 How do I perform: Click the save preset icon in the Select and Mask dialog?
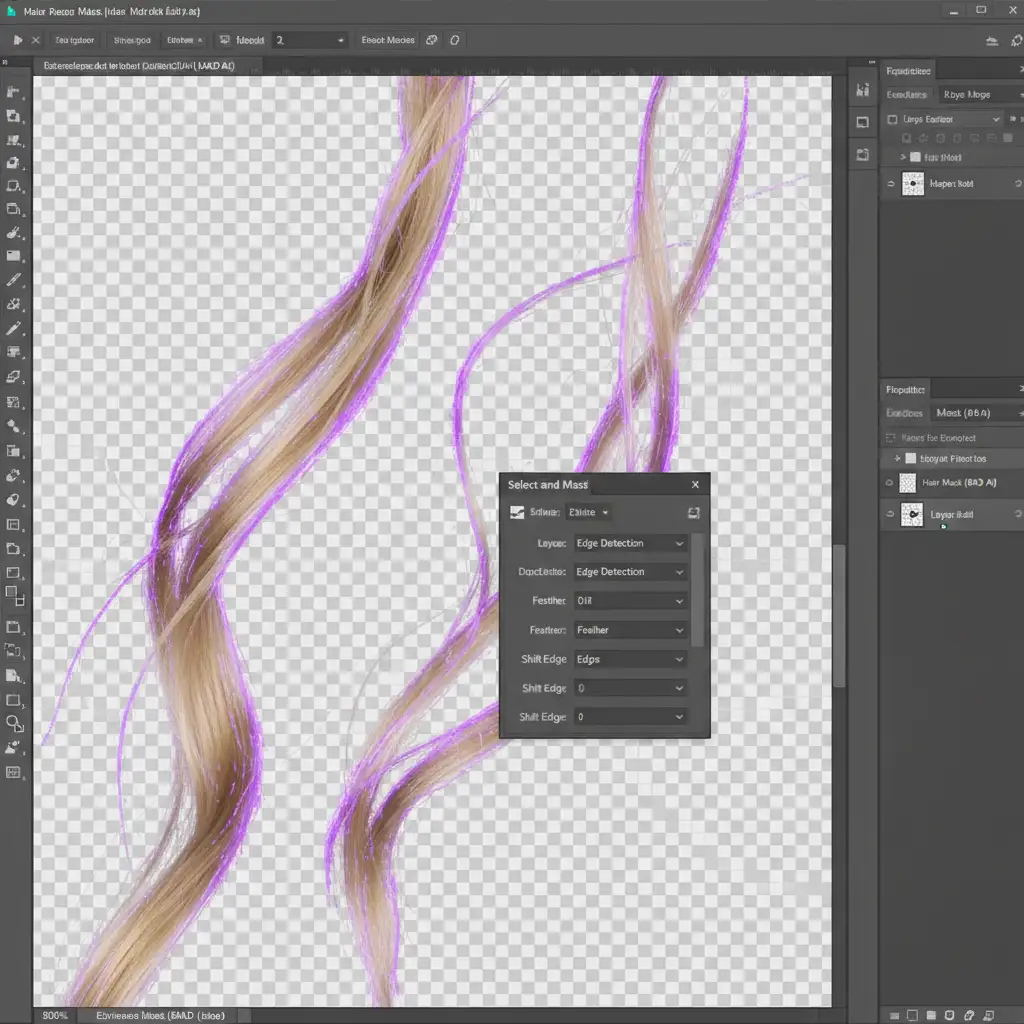pos(693,512)
